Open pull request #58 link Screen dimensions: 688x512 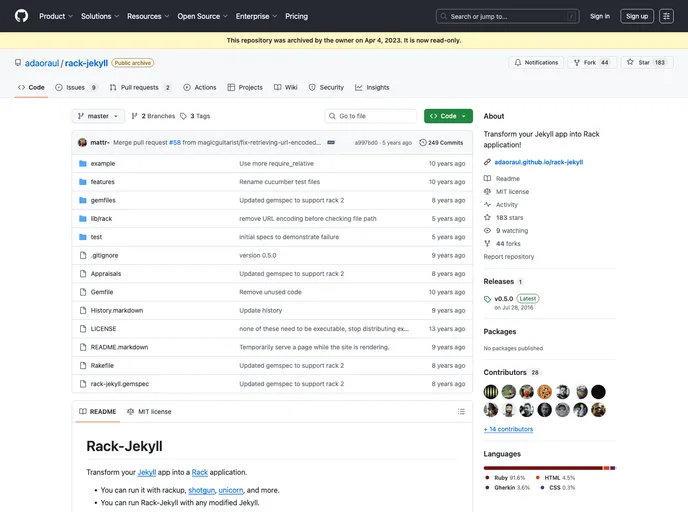[x=175, y=143]
